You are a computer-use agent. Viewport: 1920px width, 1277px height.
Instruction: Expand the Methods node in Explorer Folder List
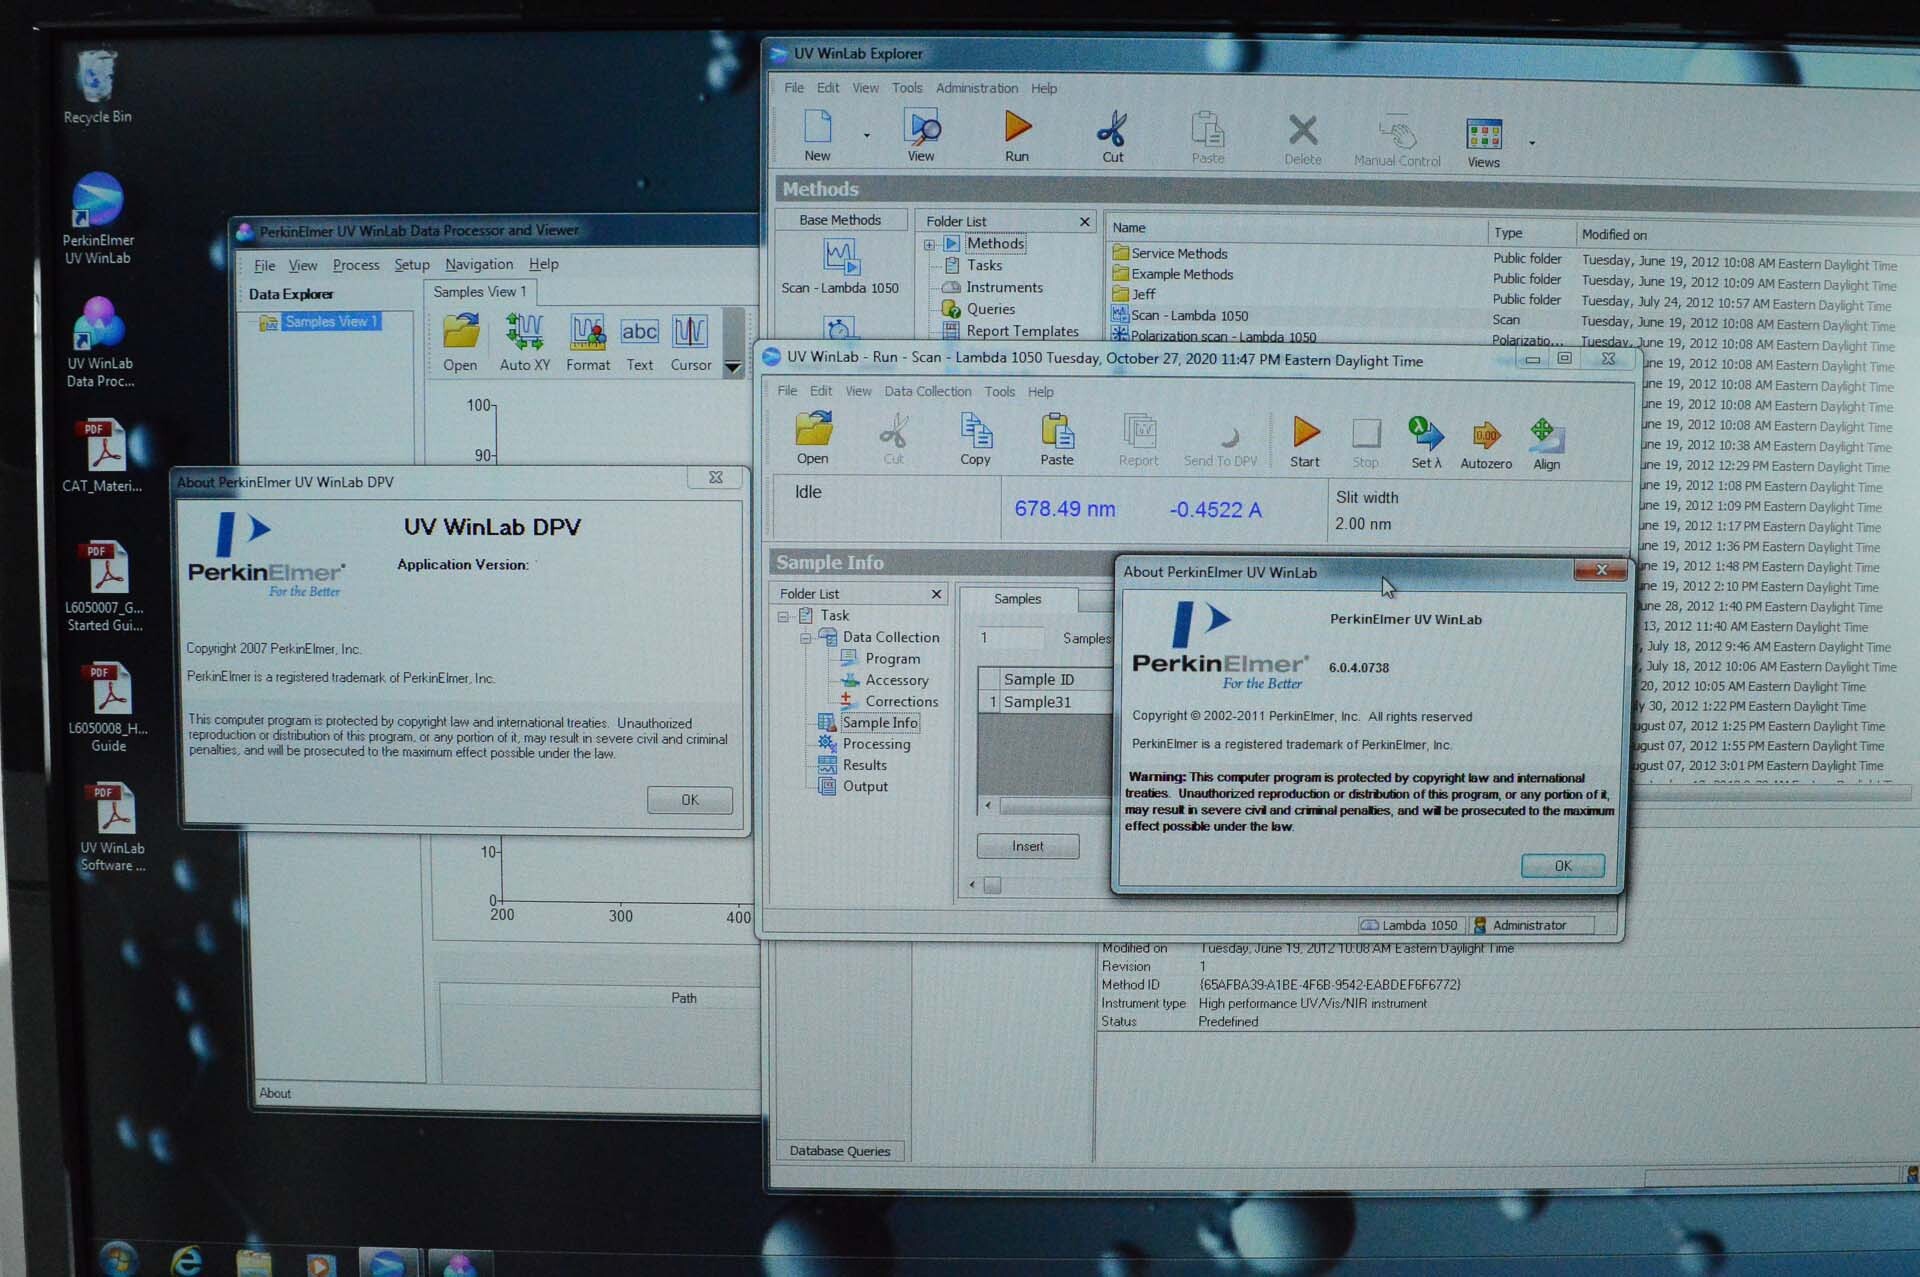pos(930,244)
